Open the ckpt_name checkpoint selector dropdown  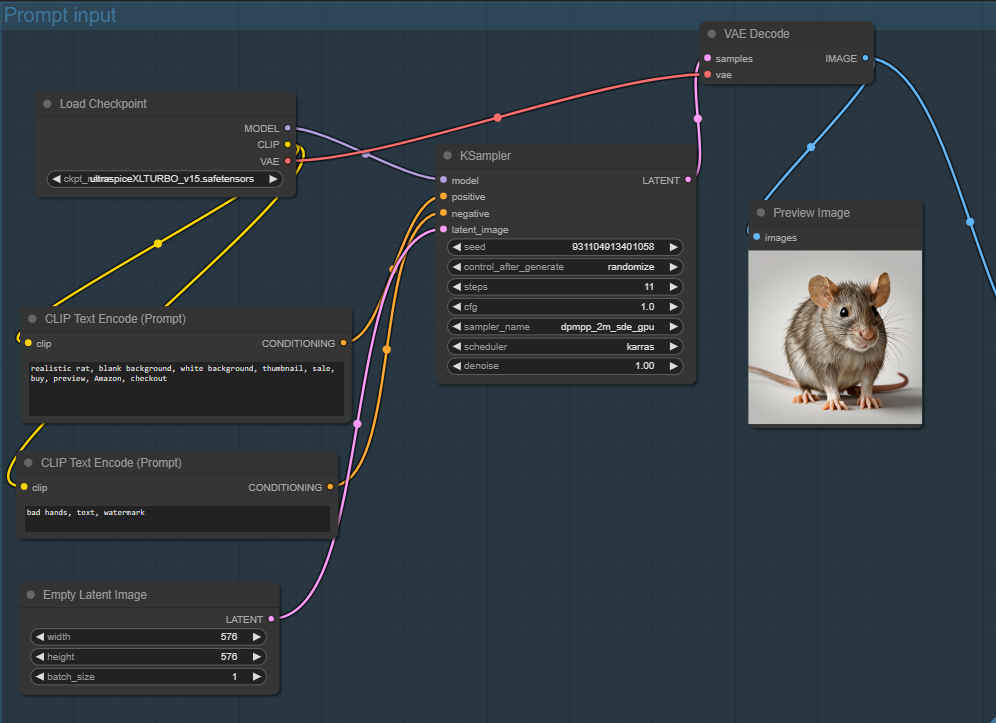(165, 179)
